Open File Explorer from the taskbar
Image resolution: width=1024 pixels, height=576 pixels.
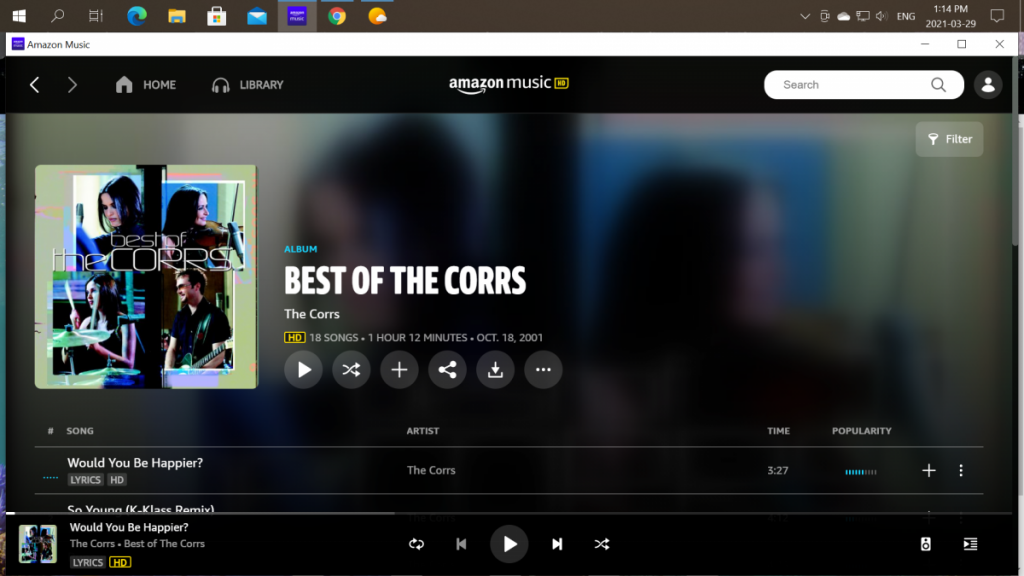(177, 16)
